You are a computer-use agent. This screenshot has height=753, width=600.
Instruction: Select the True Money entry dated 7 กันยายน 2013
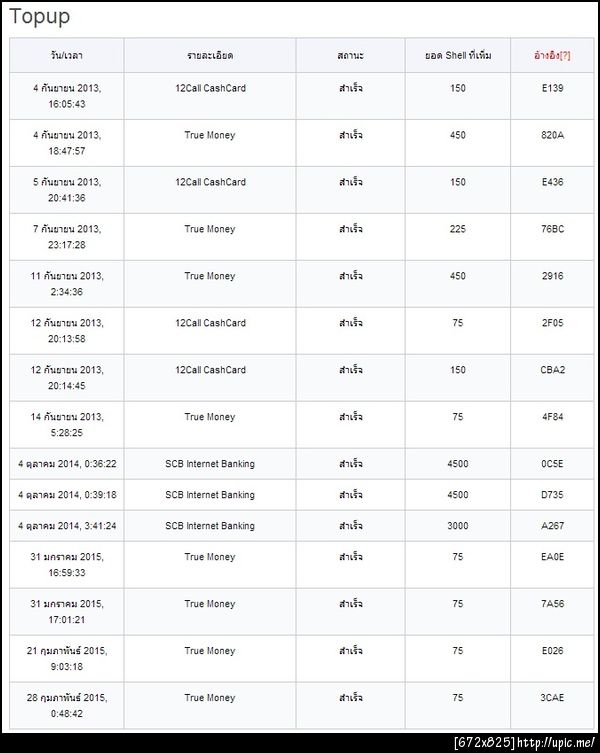(x=210, y=229)
